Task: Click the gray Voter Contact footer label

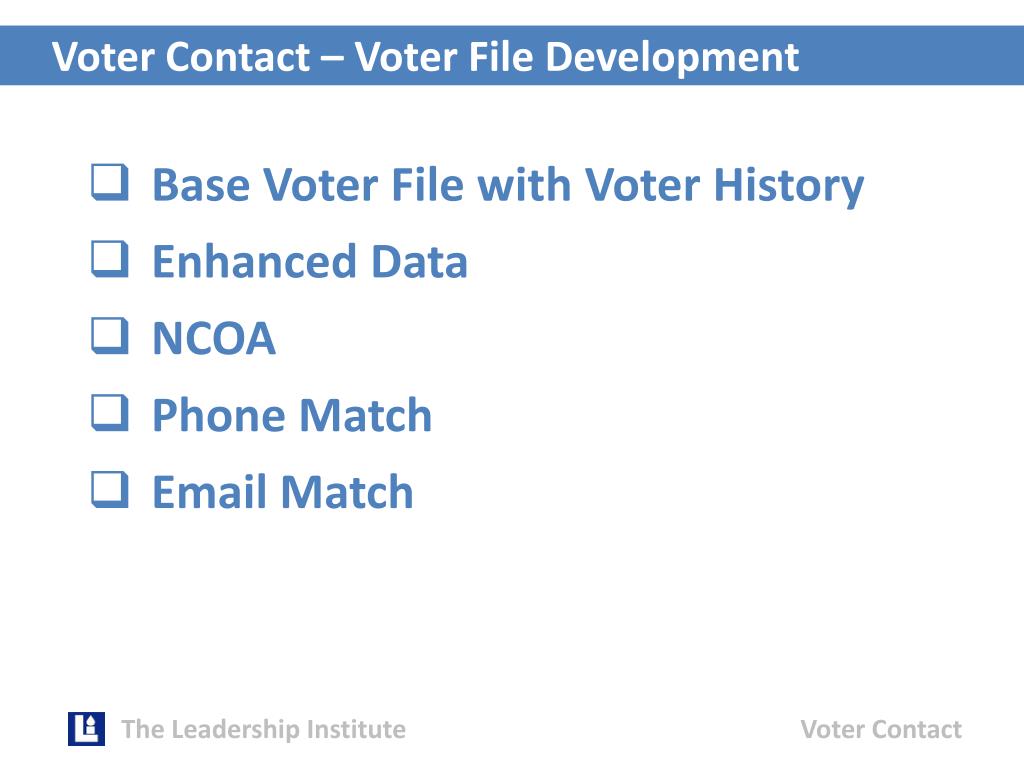Action: click(881, 729)
